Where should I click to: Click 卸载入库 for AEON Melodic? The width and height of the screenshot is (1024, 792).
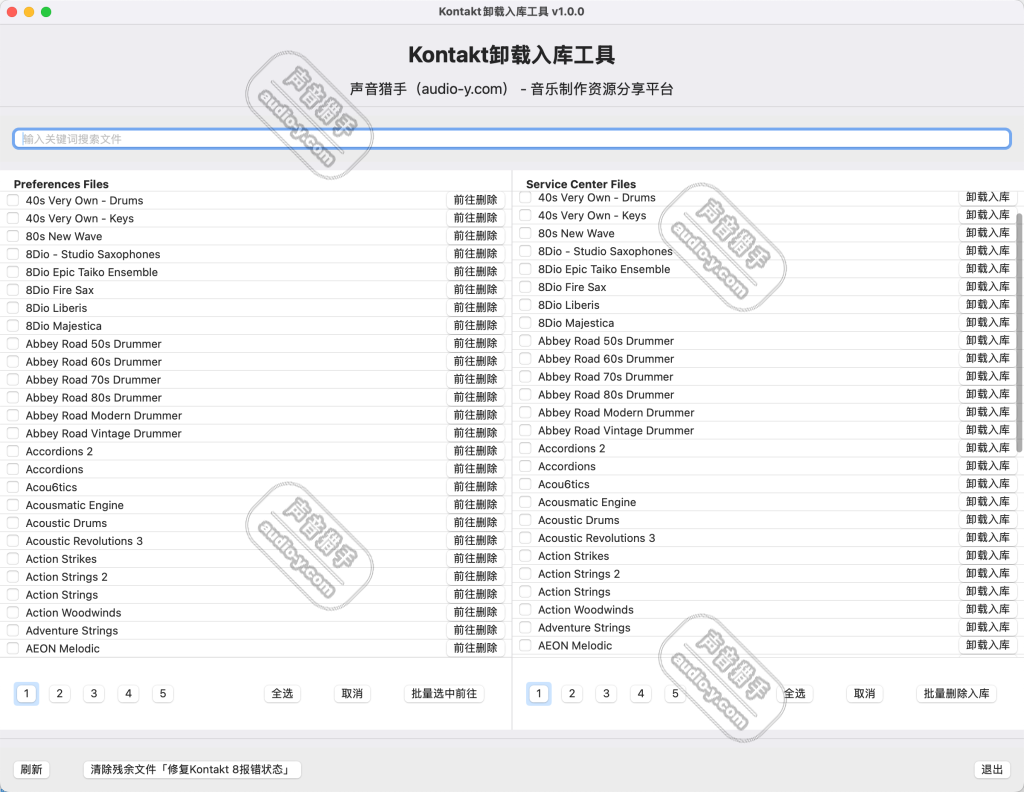tap(988, 645)
